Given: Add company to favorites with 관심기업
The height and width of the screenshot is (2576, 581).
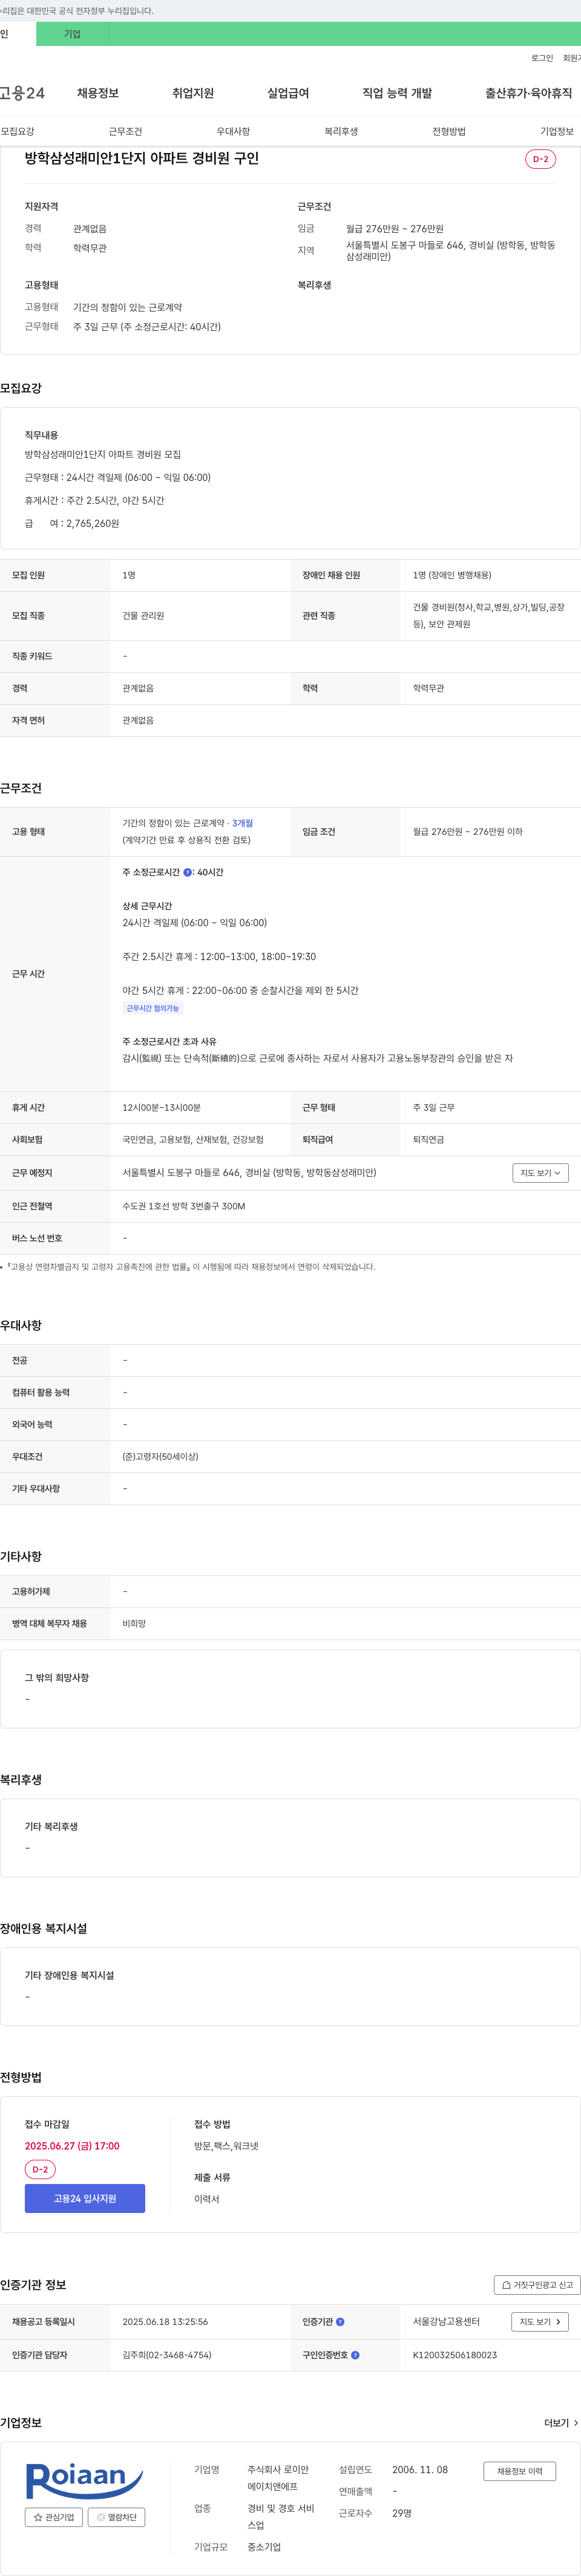Looking at the screenshot, I should pyautogui.click(x=54, y=2517).
